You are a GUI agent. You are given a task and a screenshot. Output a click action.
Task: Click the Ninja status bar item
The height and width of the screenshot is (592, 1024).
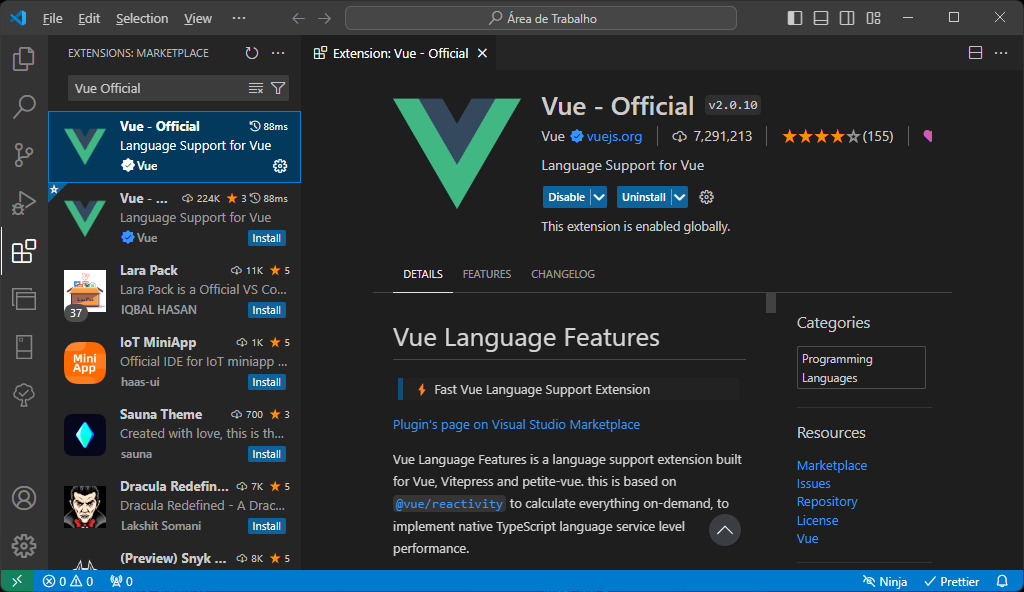click(885, 581)
